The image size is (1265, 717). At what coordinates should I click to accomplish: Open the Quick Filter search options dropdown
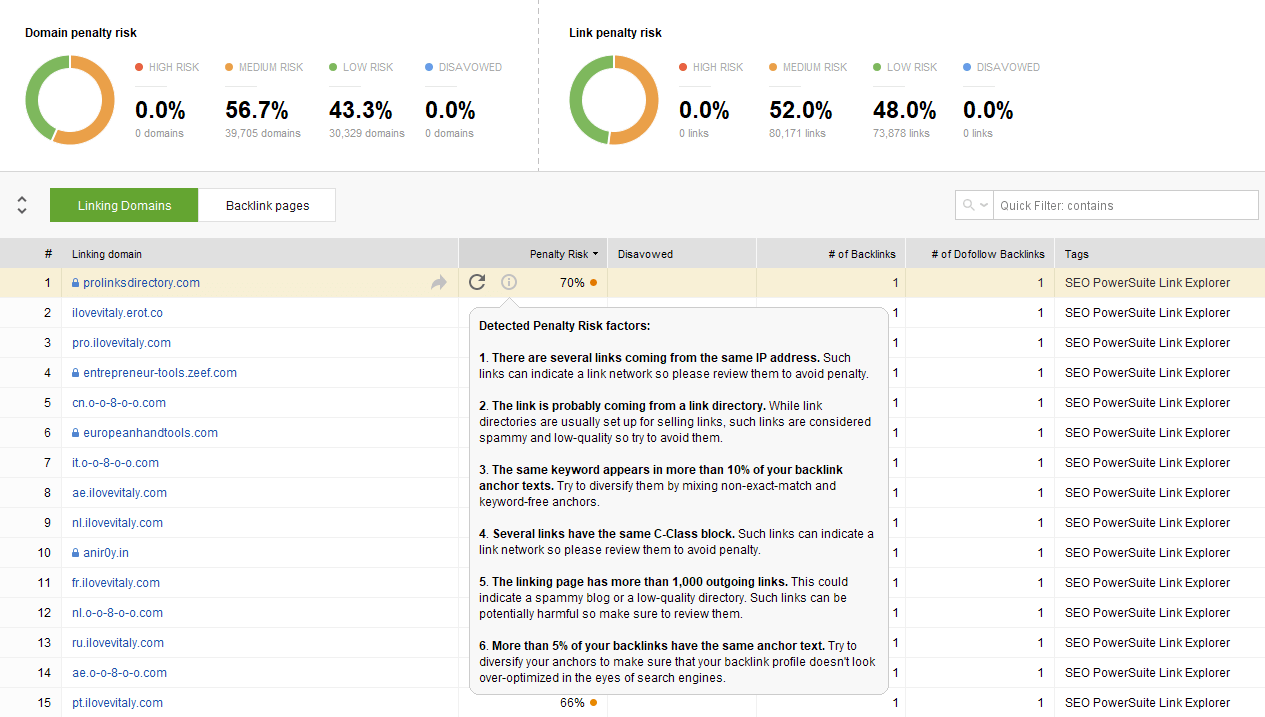(973, 205)
